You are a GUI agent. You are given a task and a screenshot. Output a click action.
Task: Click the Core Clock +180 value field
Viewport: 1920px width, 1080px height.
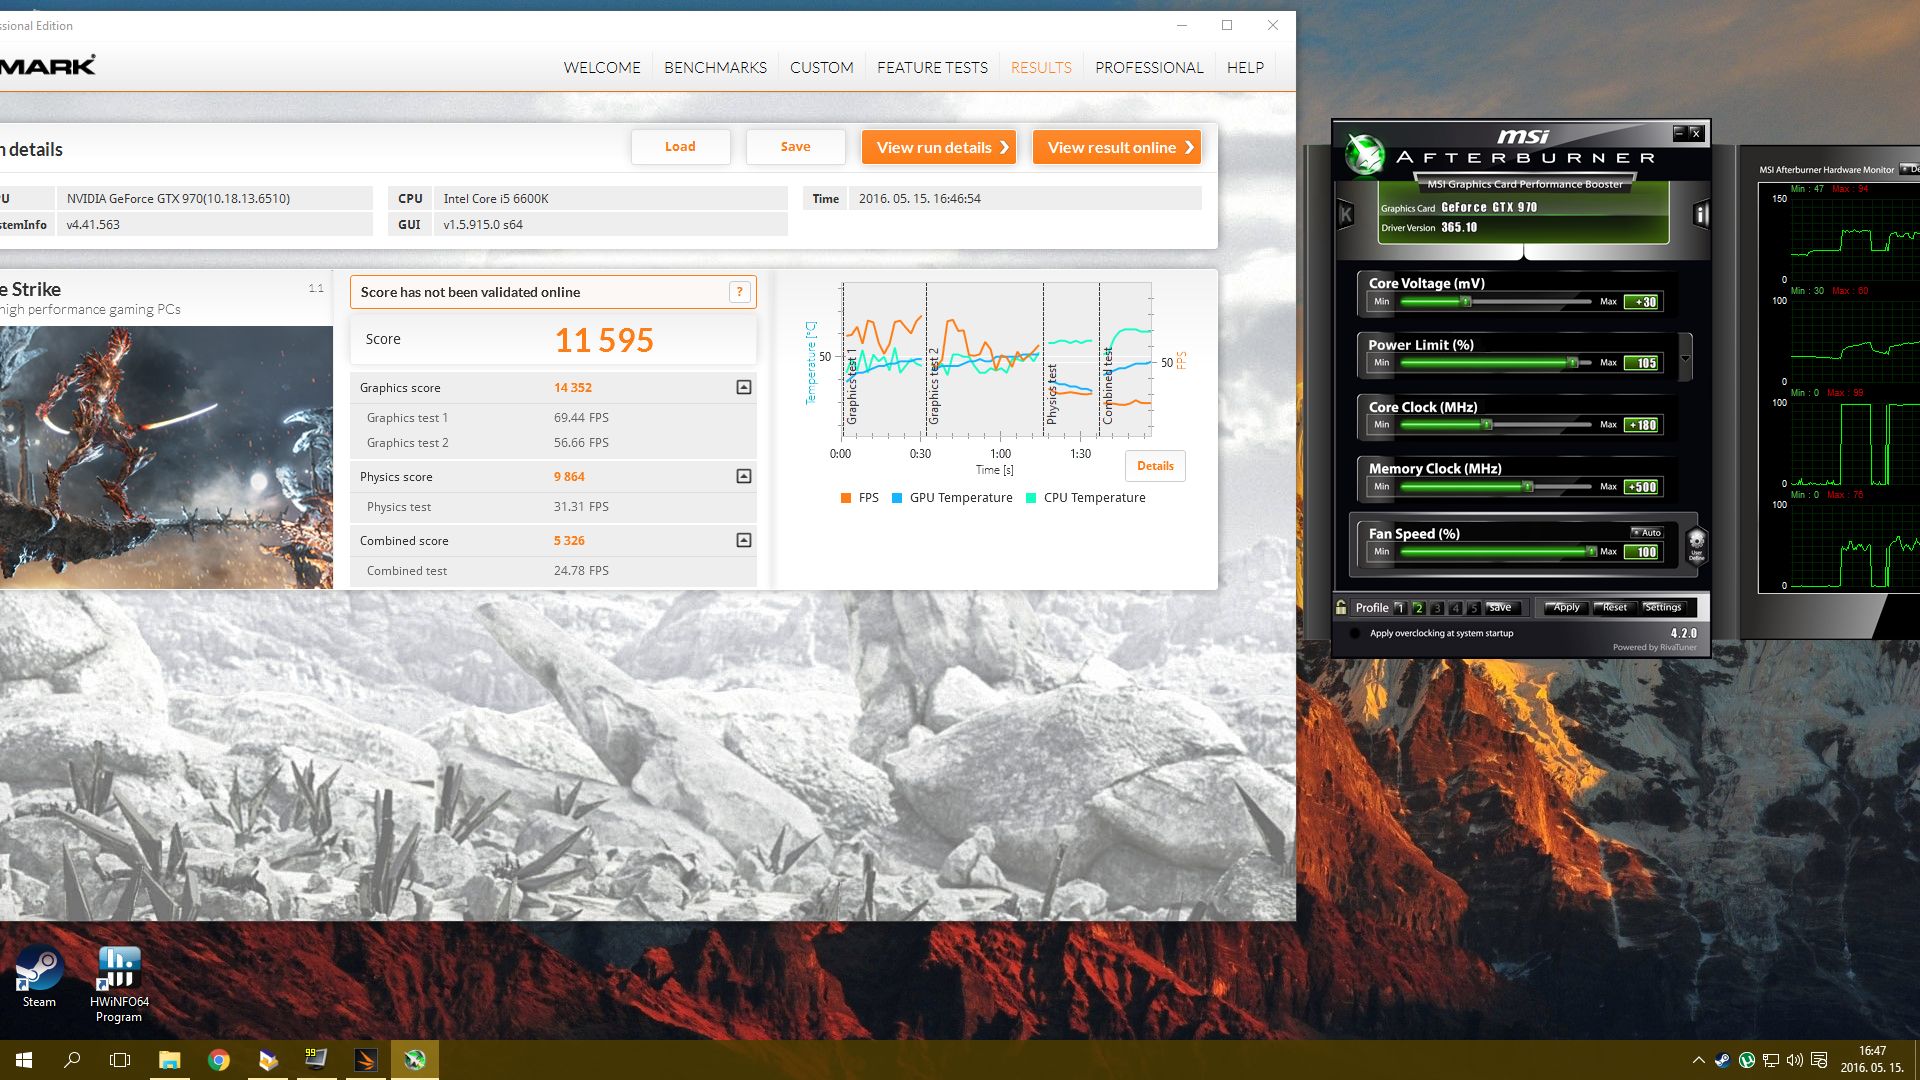click(x=1642, y=425)
